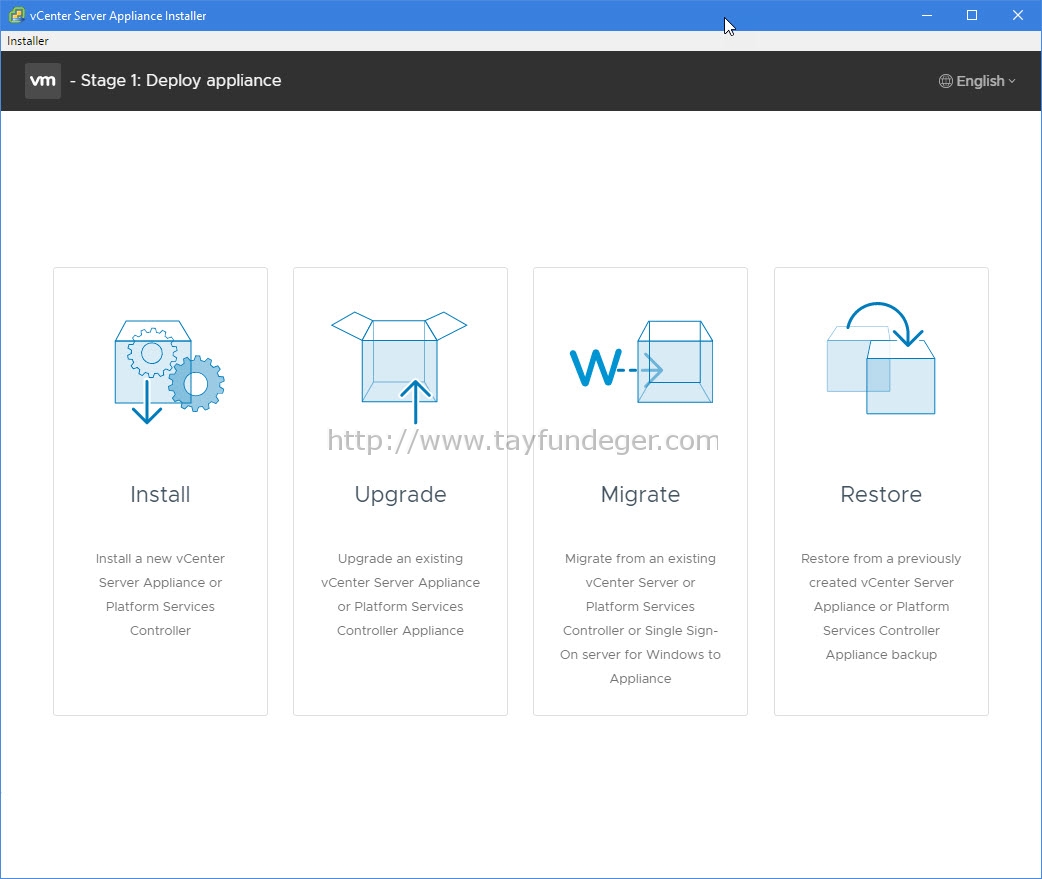Click the Restore backup boxes icon
Screen dimensions: 1042x879
(881, 358)
